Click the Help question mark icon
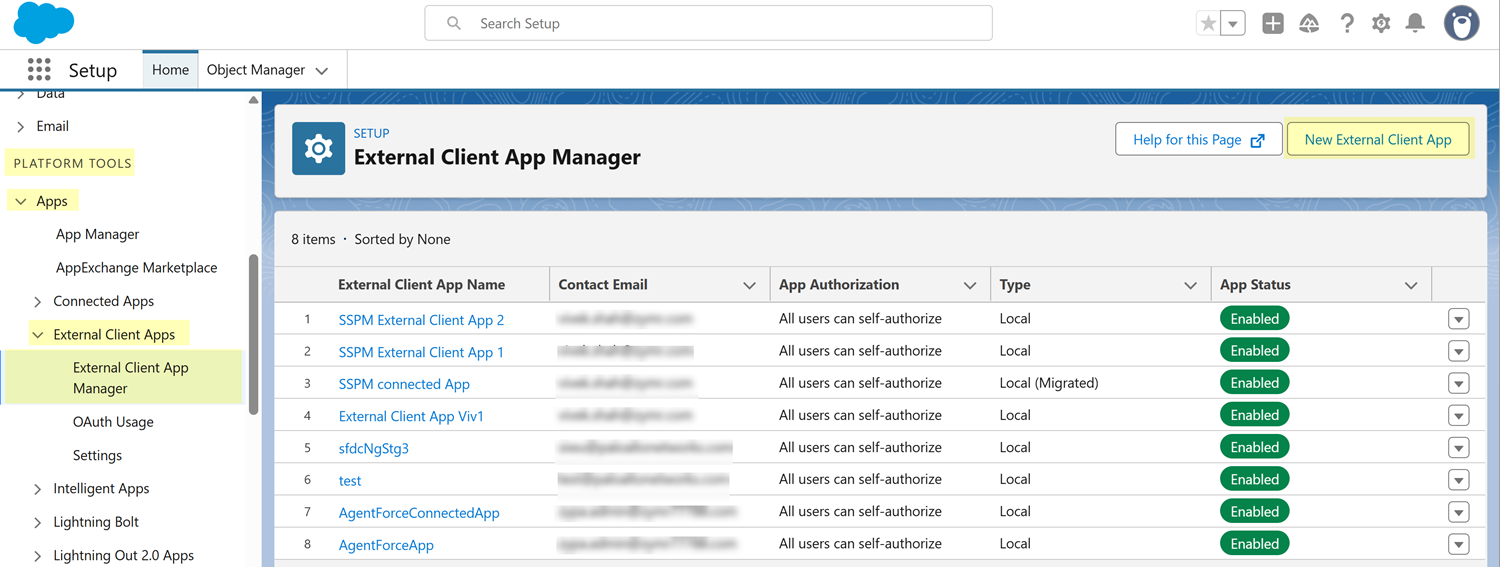 (x=1346, y=24)
